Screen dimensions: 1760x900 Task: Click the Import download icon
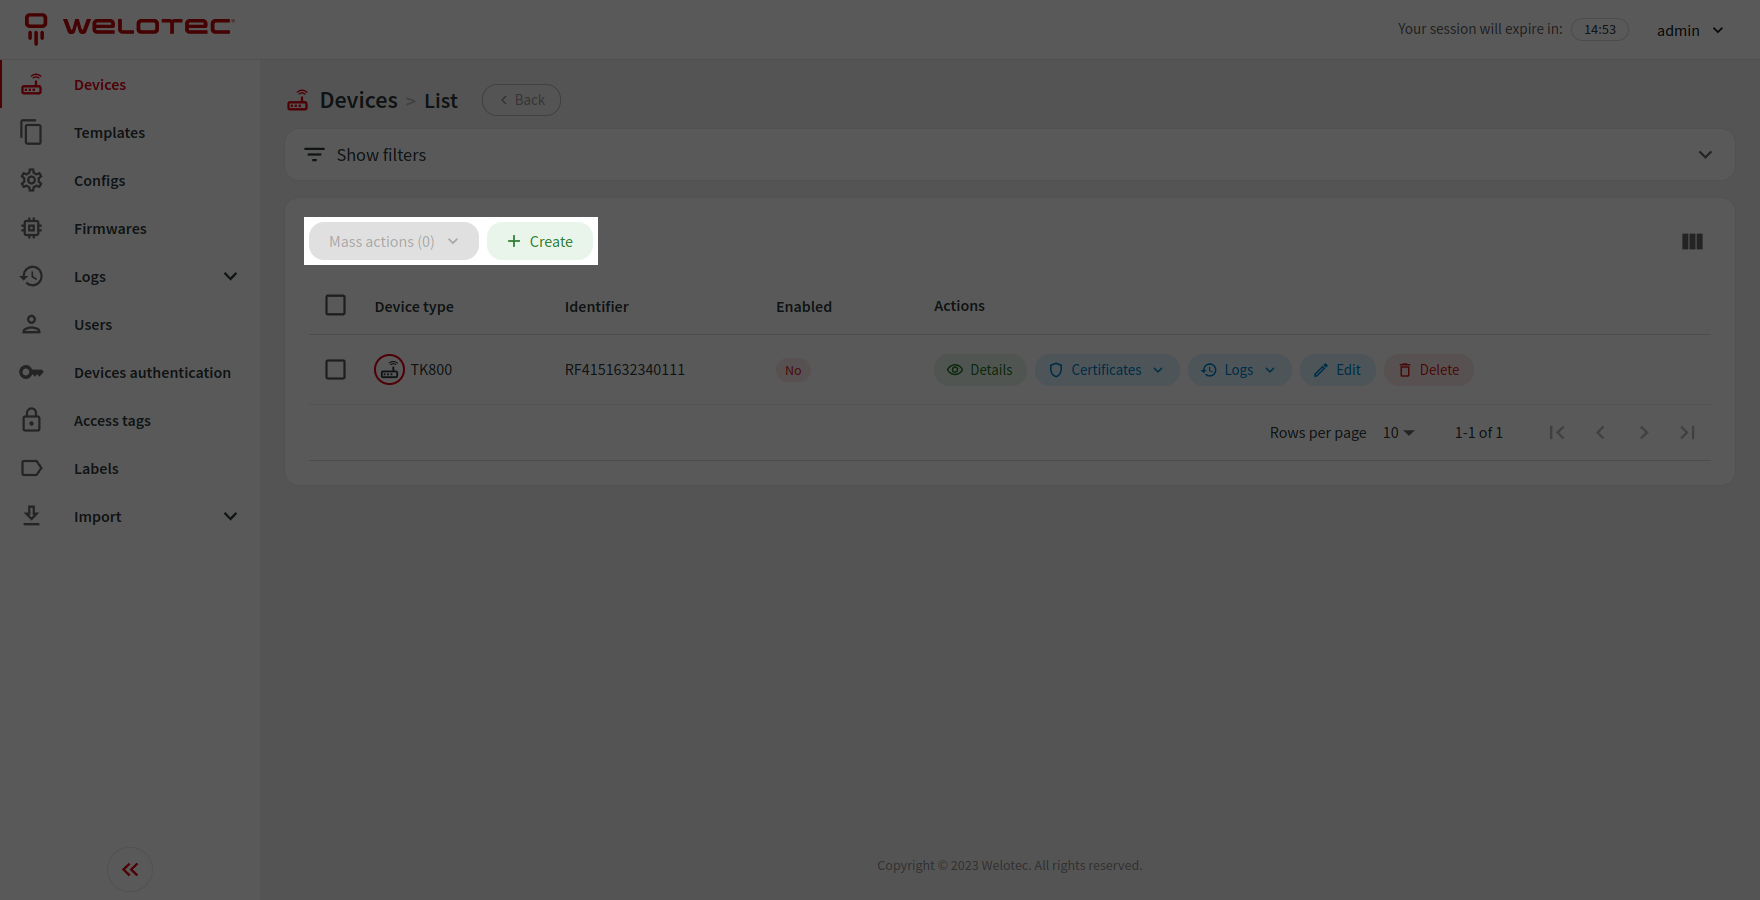coord(32,516)
